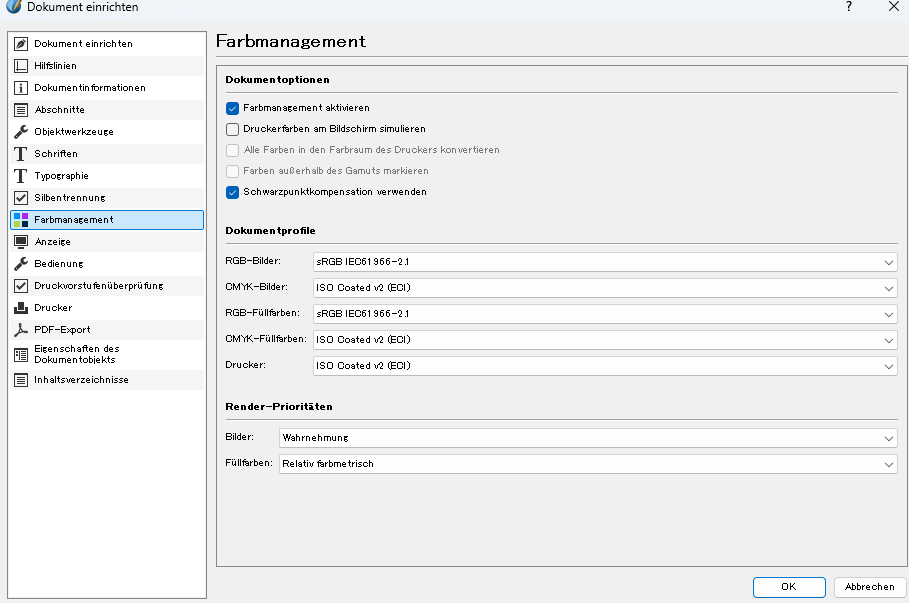Enable Druckerfarben am Bildschirm simulieren
Viewport: 909px width, 603px height.
coord(233,129)
